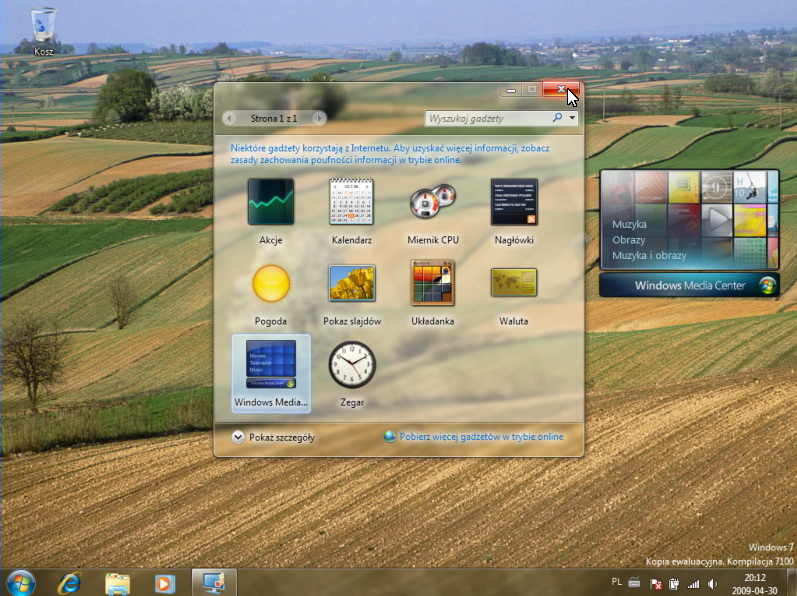Image resolution: width=797 pixels, height=596 pixels.
Task: Select the Miernik CPU gadget
Action: tap(433, 202)
